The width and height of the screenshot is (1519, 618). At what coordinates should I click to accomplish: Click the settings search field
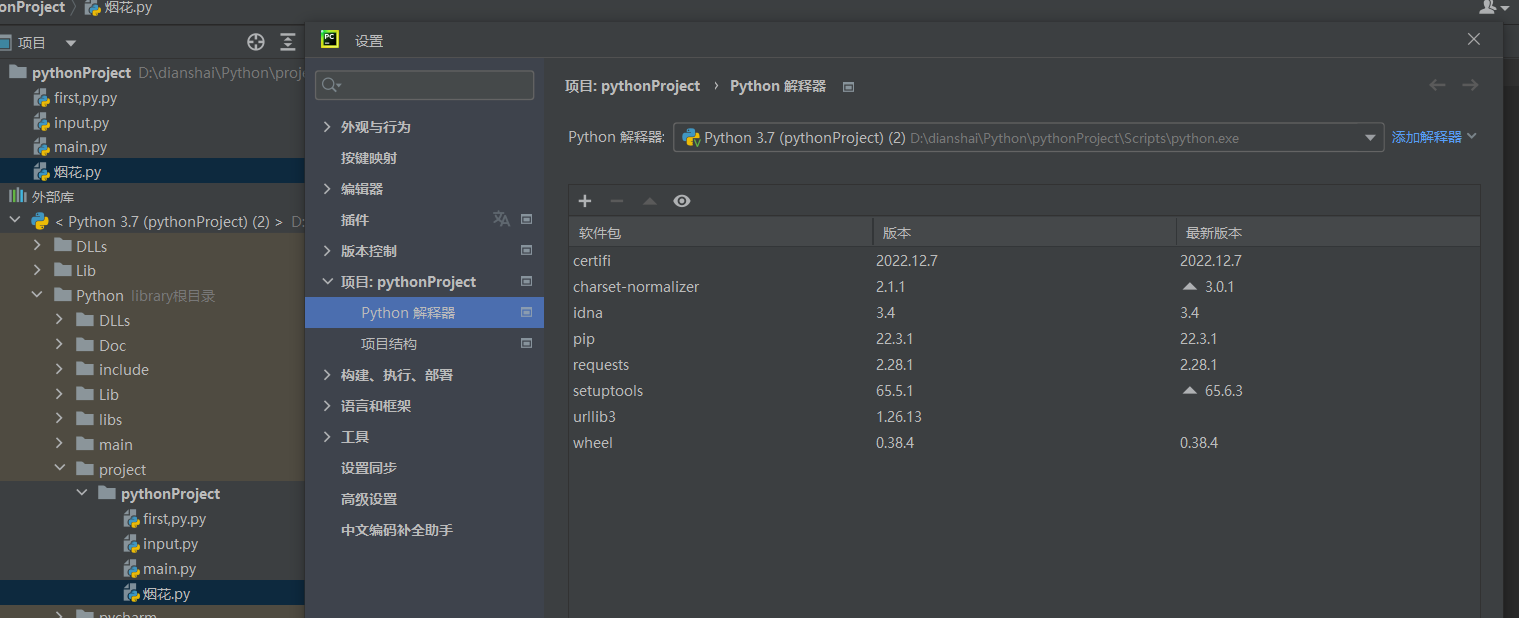pos(424,85)
